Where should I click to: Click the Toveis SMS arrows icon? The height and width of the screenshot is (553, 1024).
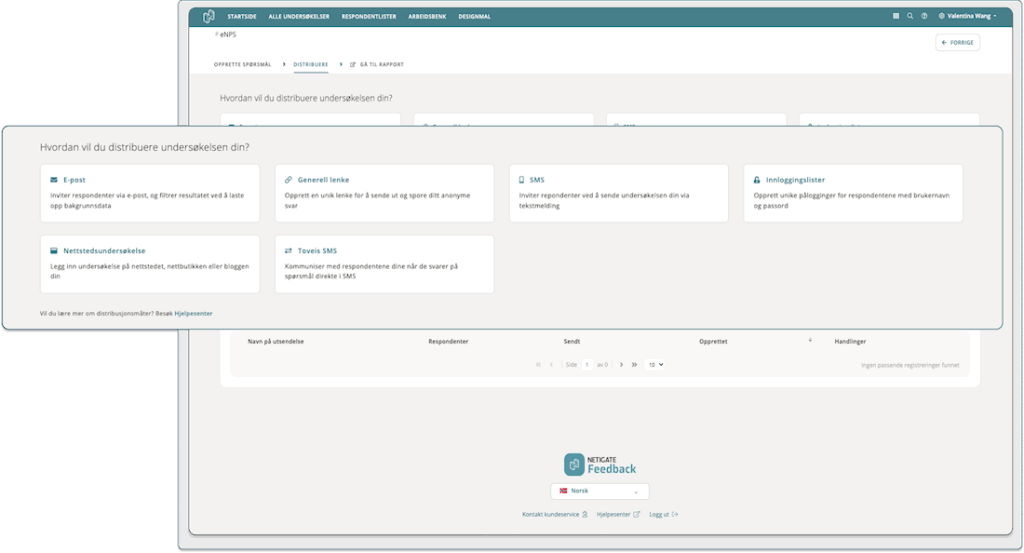tap(288, 251)
